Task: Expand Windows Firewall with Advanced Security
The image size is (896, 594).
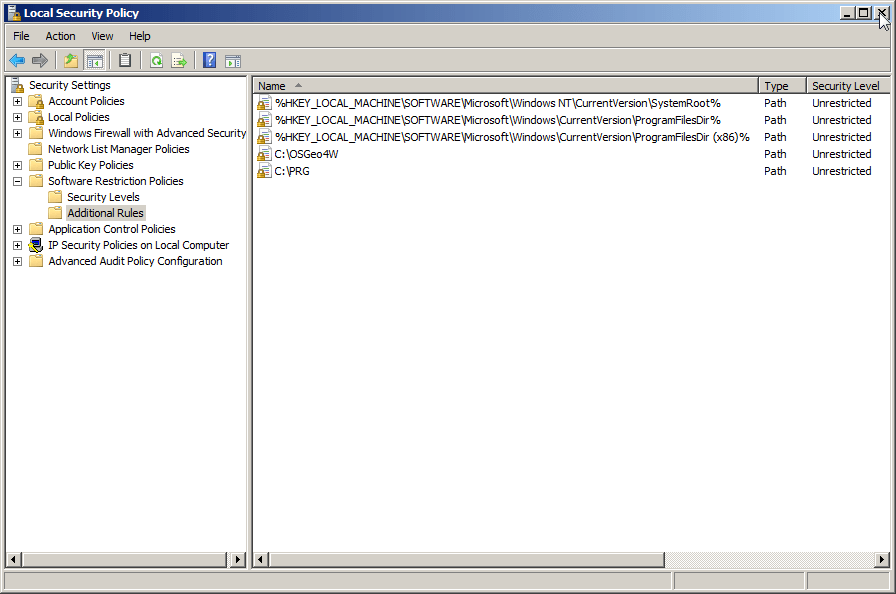Action: point(18,134)
